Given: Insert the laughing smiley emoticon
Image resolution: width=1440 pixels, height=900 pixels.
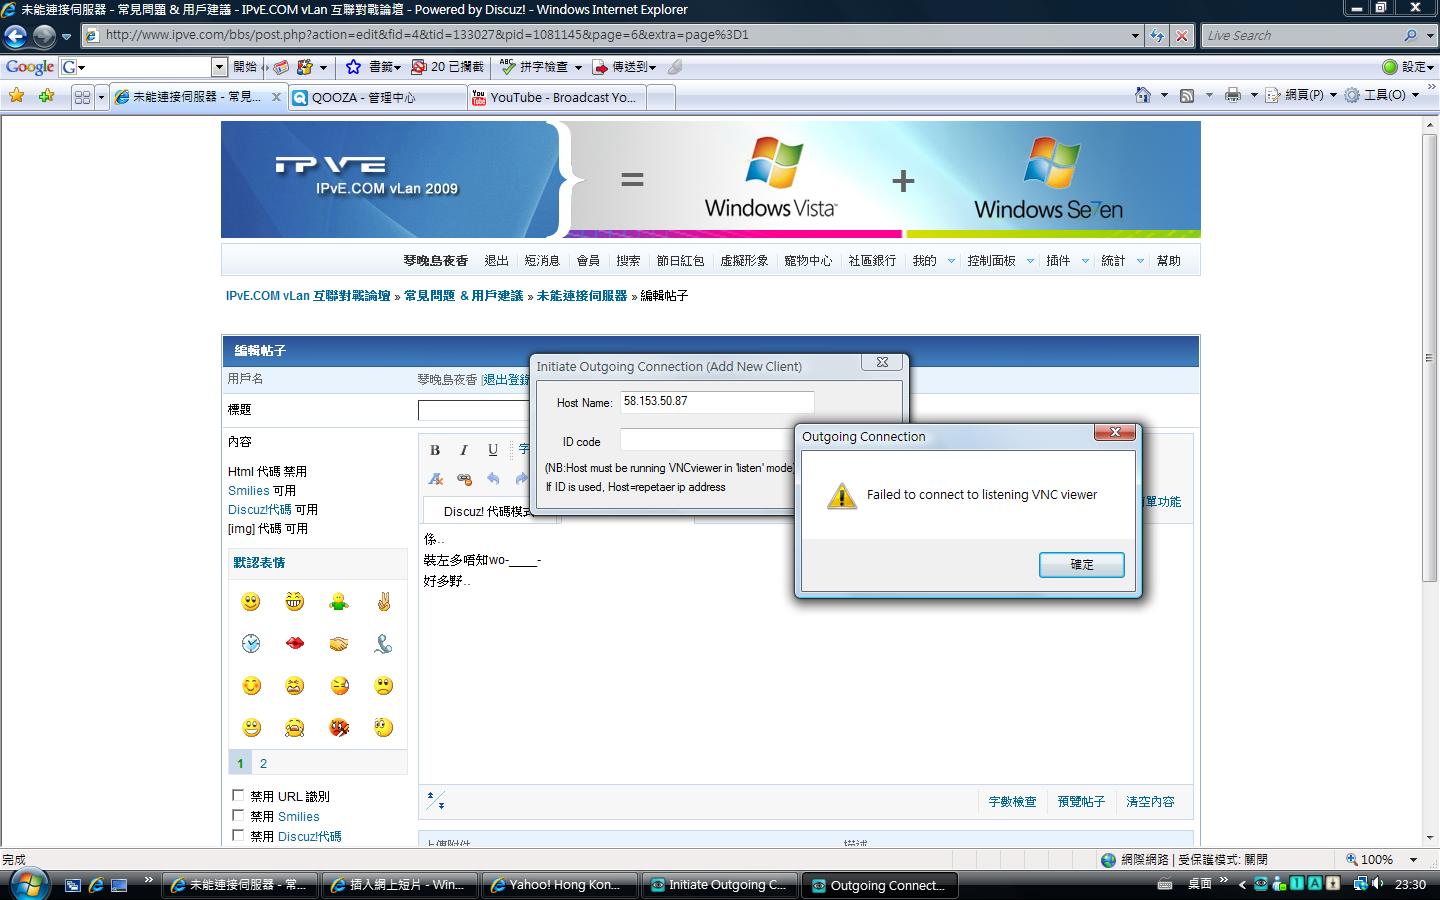Looking at the screenshot, I should coord(293,601).
